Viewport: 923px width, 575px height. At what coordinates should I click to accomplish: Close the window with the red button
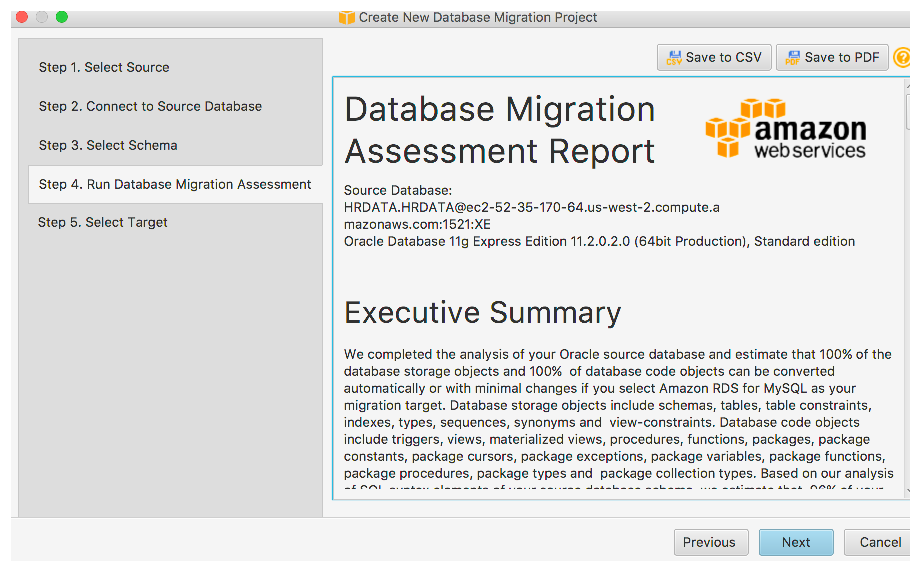(x=22, y=17)
